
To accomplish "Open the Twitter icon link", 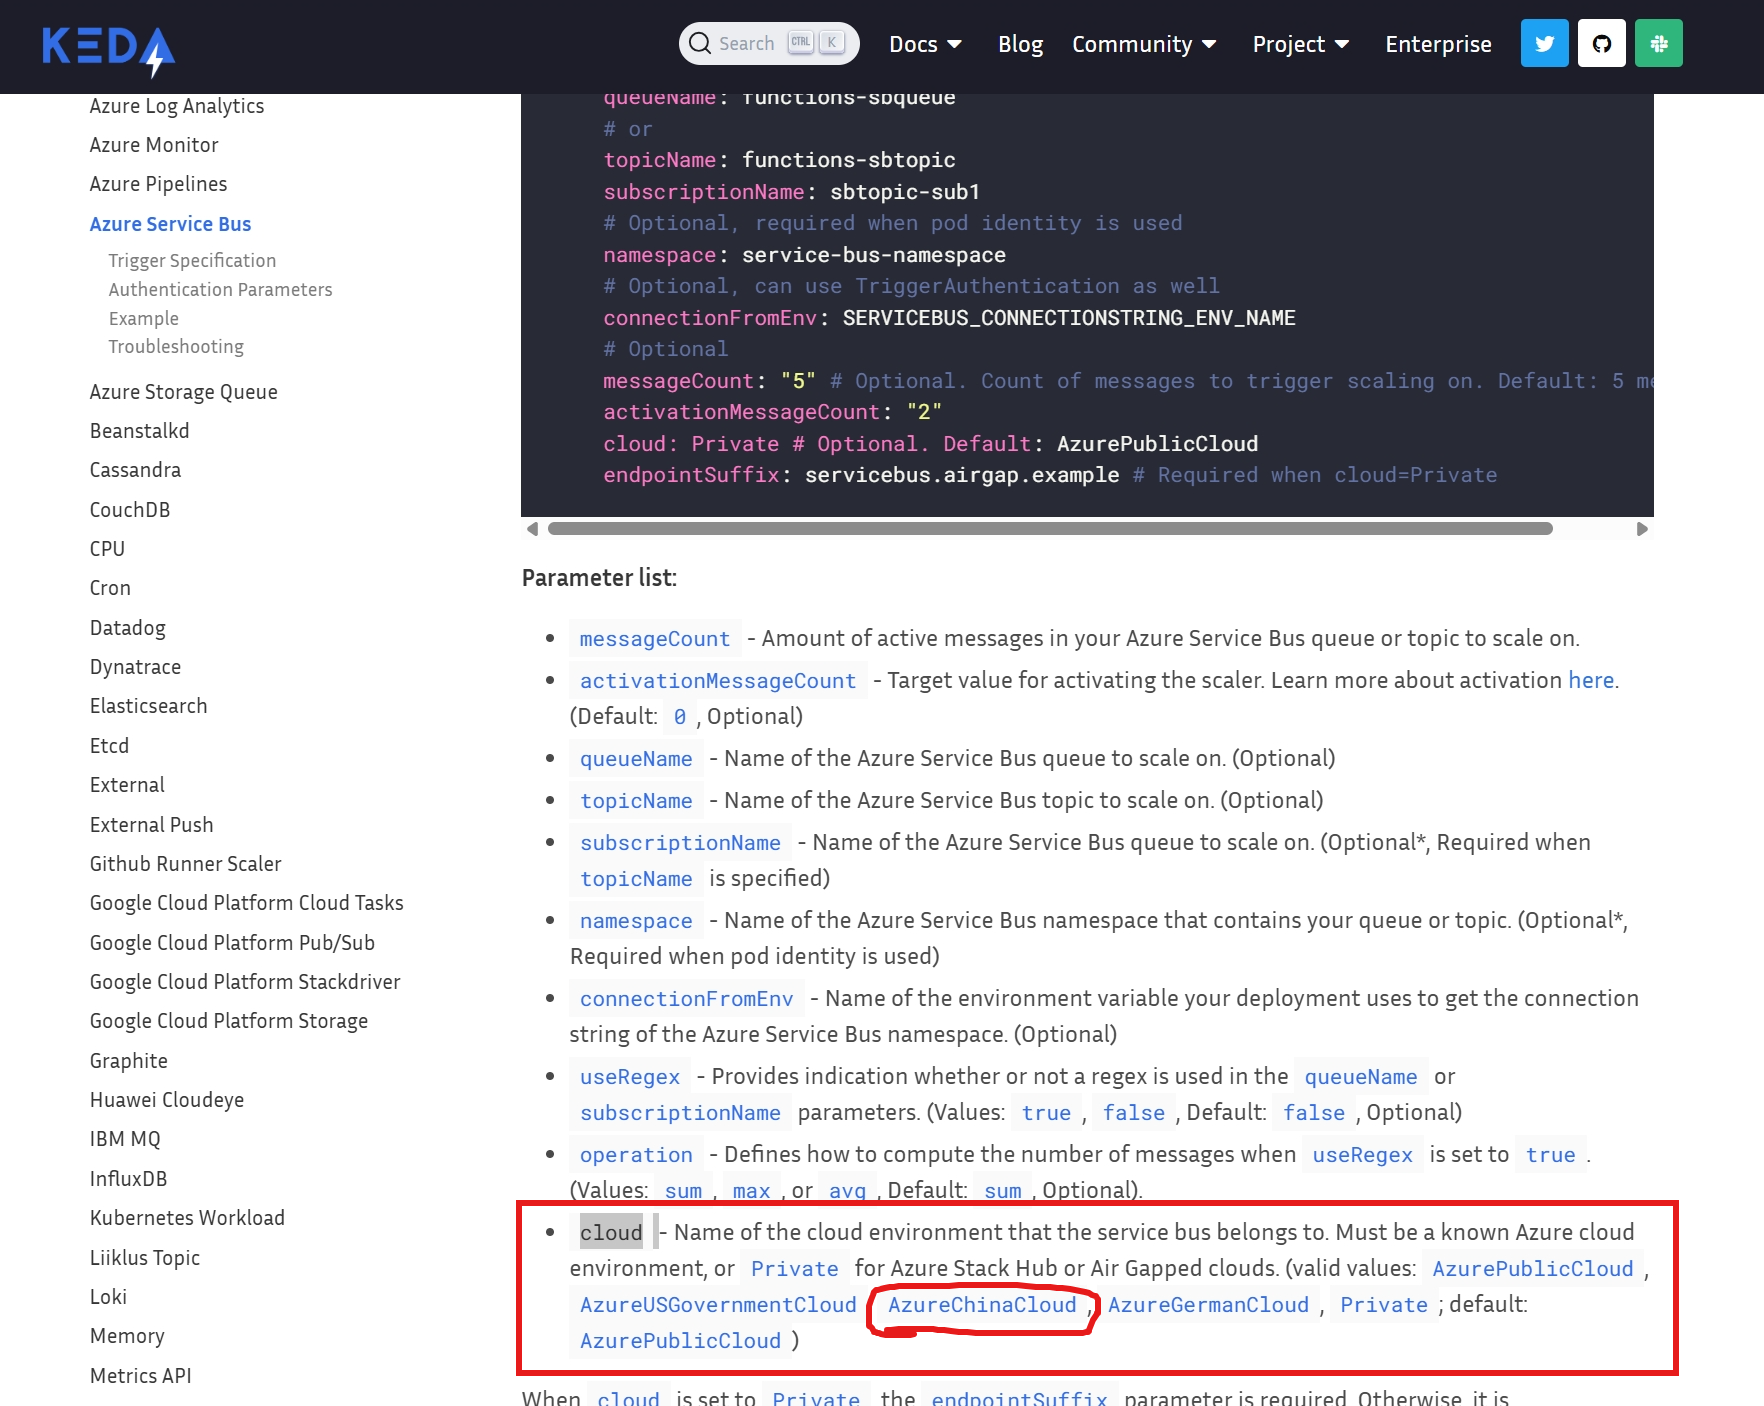I will 1545,43.
